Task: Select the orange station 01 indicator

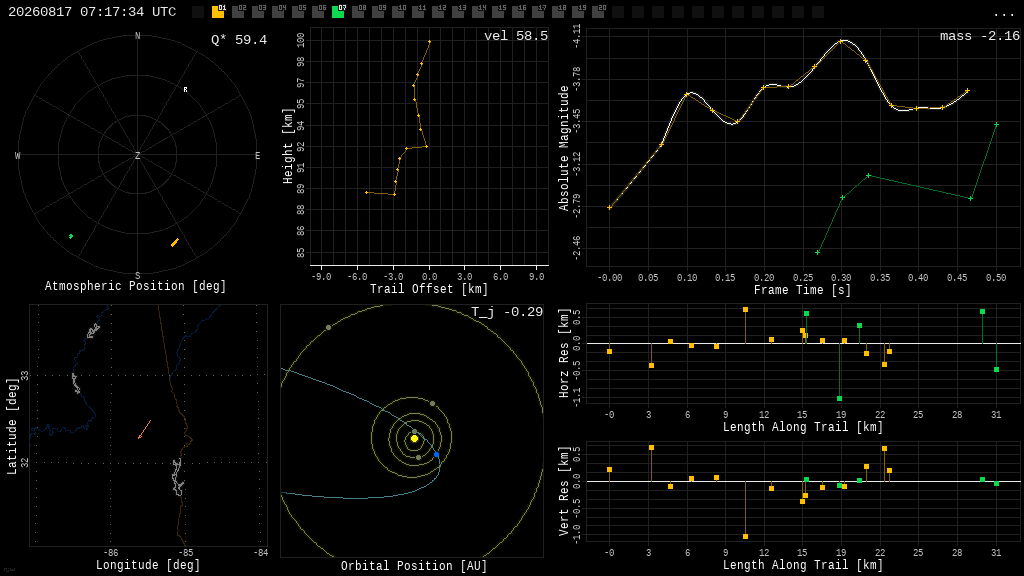Action: coord(218,12)
